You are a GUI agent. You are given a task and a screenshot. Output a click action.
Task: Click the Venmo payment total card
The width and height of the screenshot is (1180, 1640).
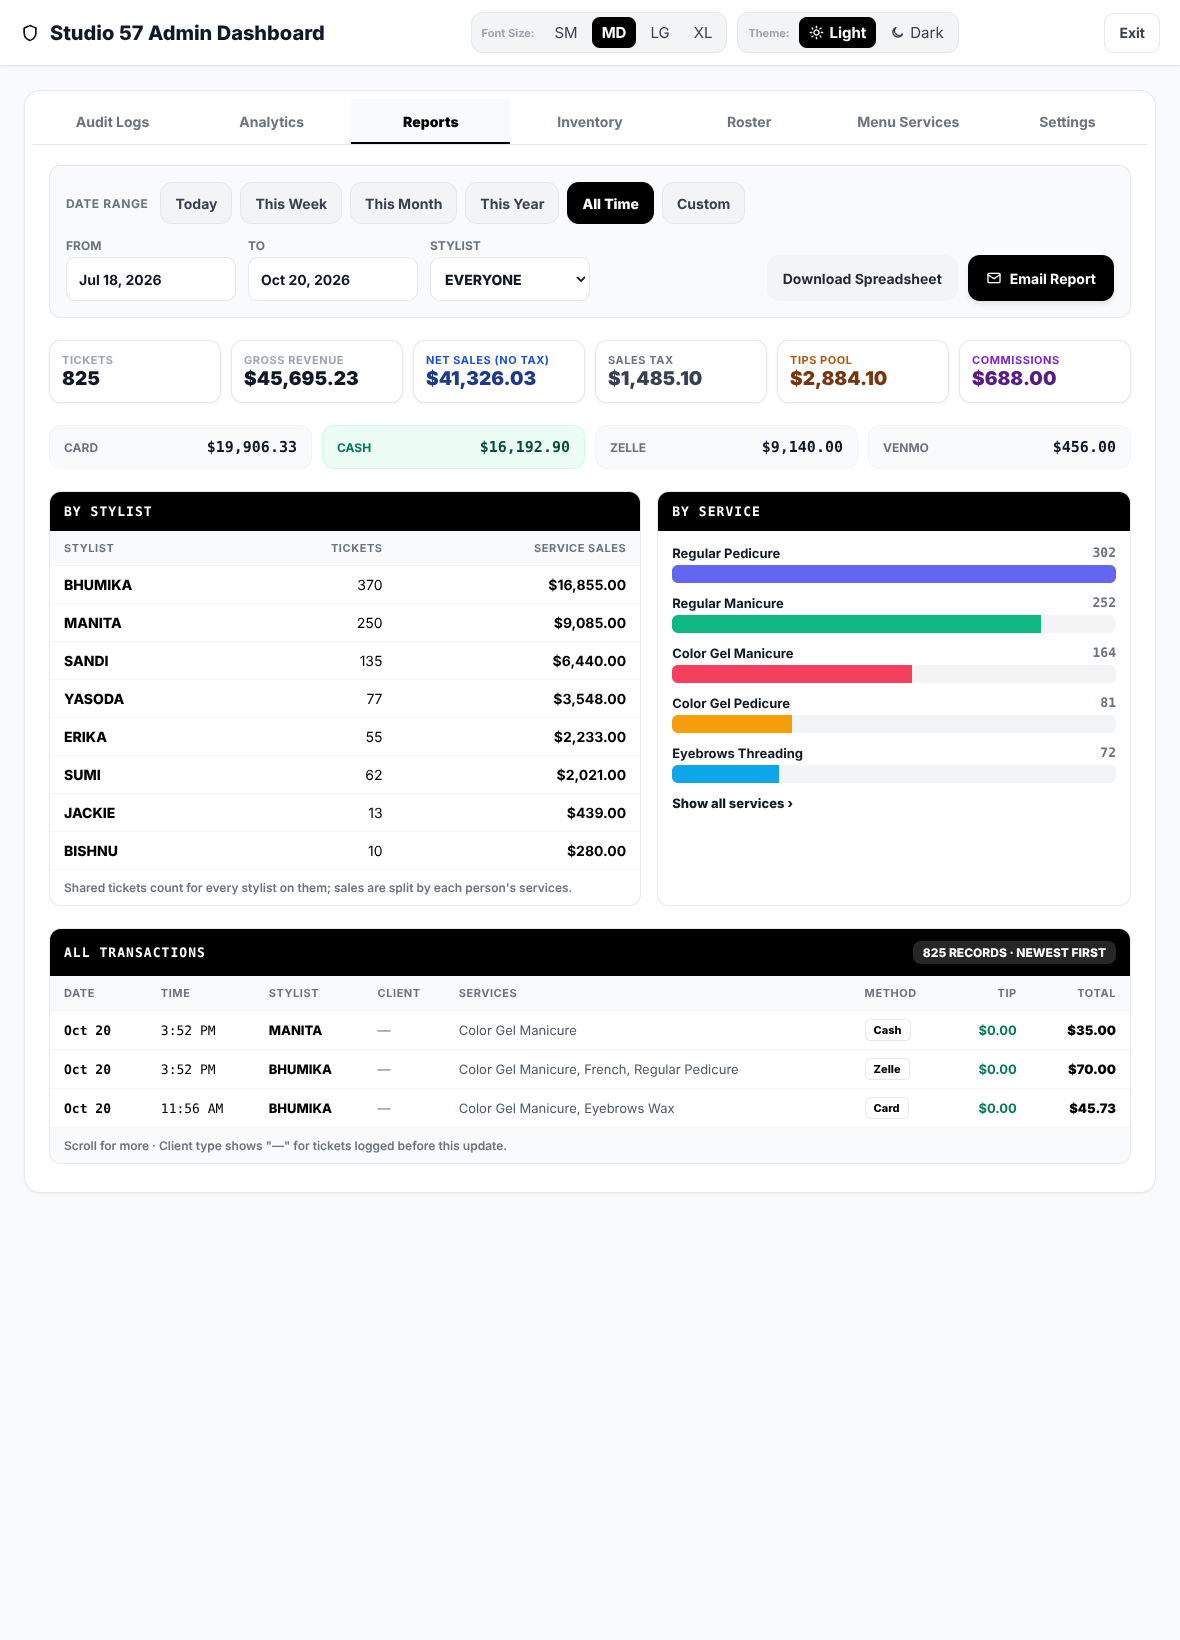[999, 447]
